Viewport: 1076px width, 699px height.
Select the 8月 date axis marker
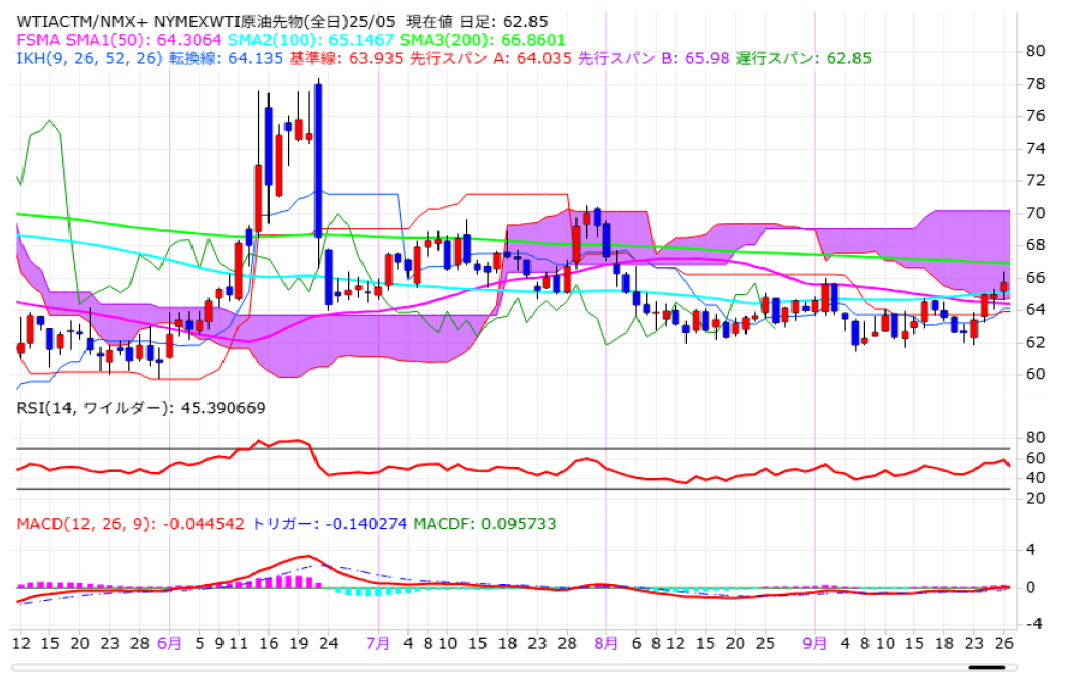point(606,644)
